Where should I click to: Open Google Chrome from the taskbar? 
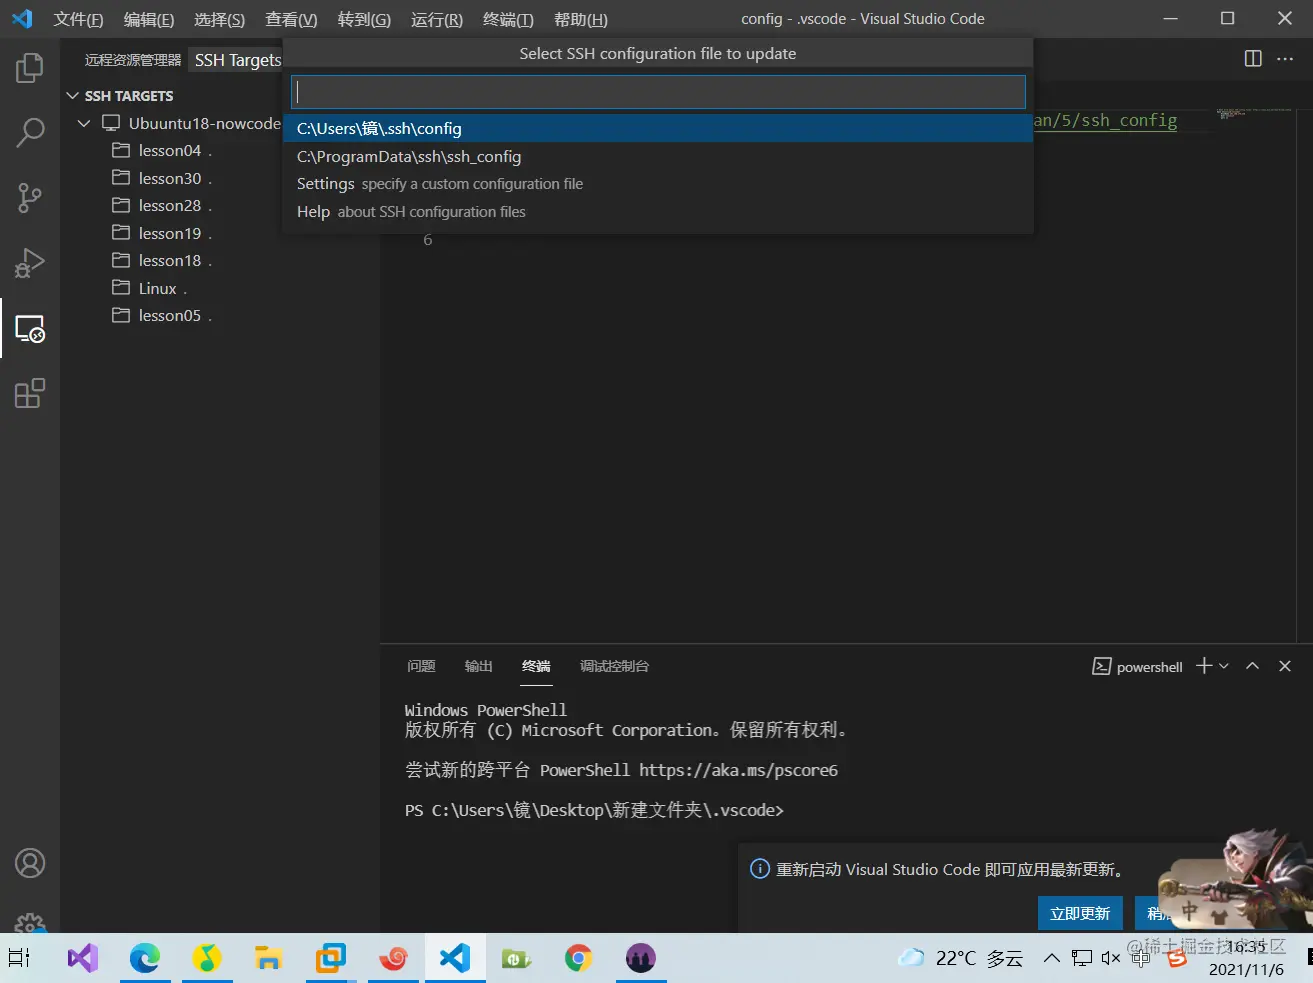[x=578, y=958]
